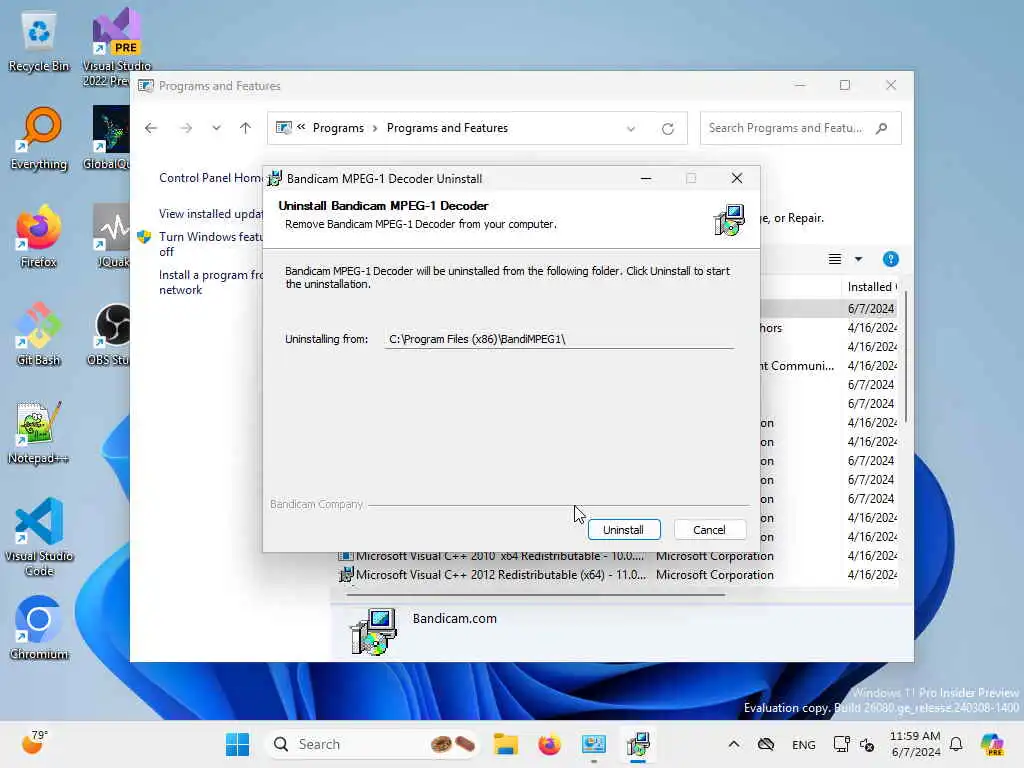Click the taskbar Search box
Viewport: 1024px width, 768px height.
(373, 744)
